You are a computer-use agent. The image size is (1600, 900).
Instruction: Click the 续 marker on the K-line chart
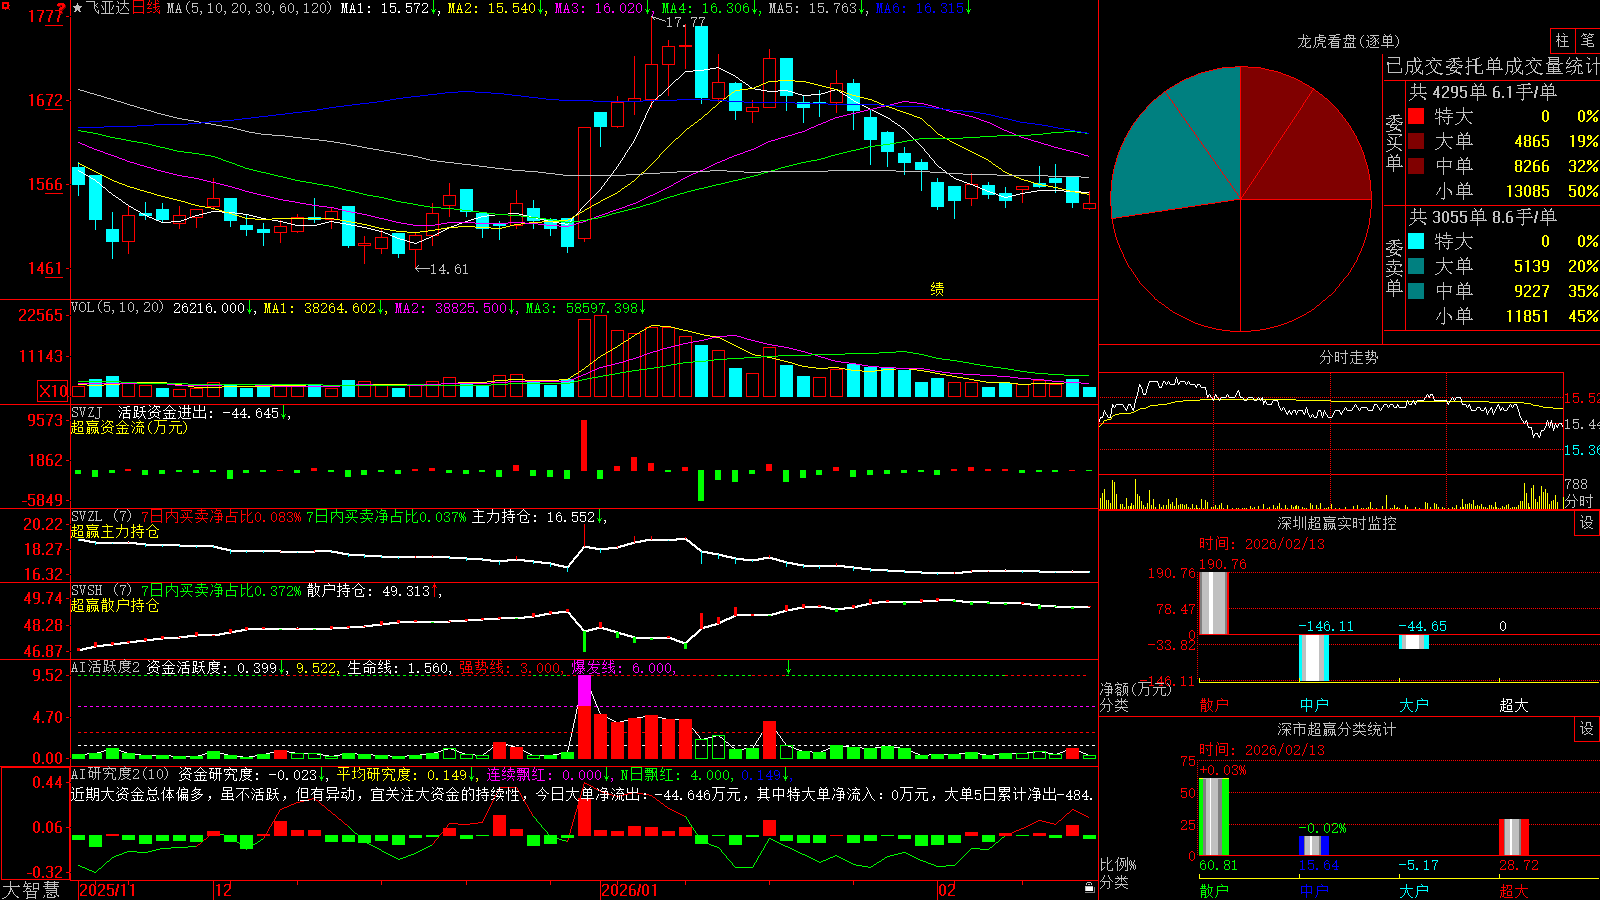(937, 289)
